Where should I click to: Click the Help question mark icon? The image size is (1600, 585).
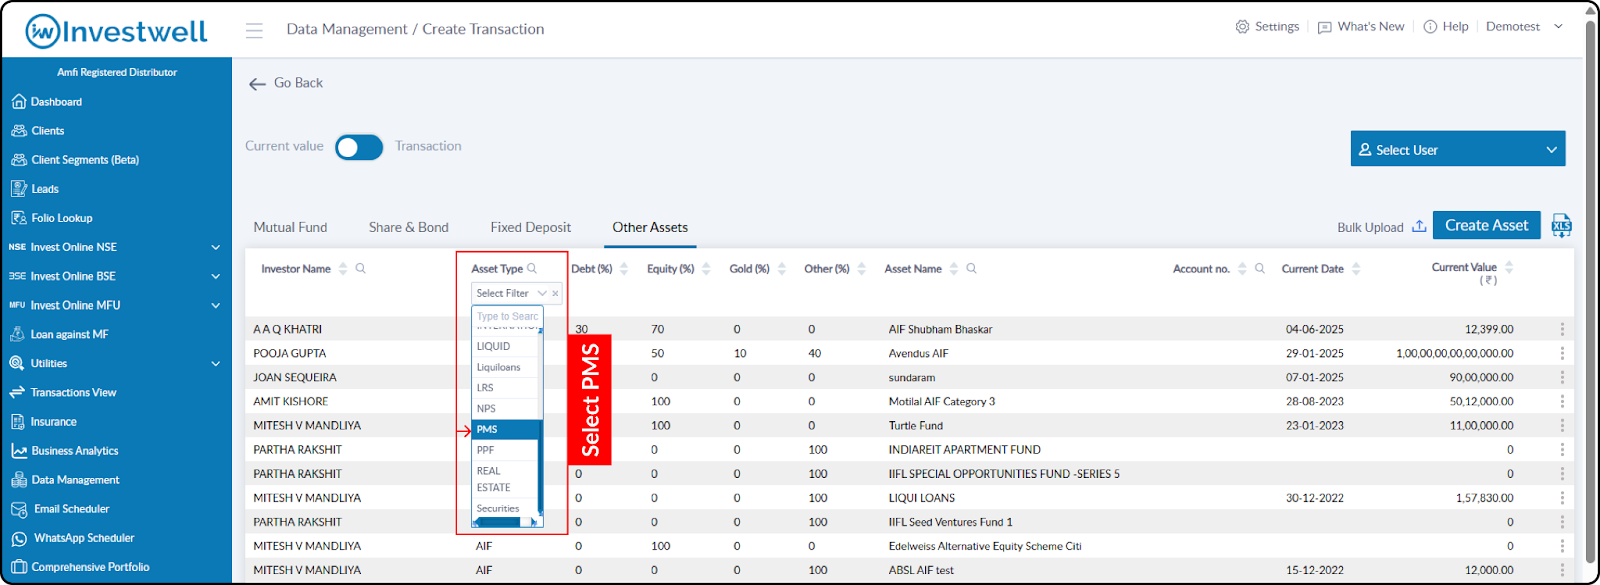(1430, 27)
